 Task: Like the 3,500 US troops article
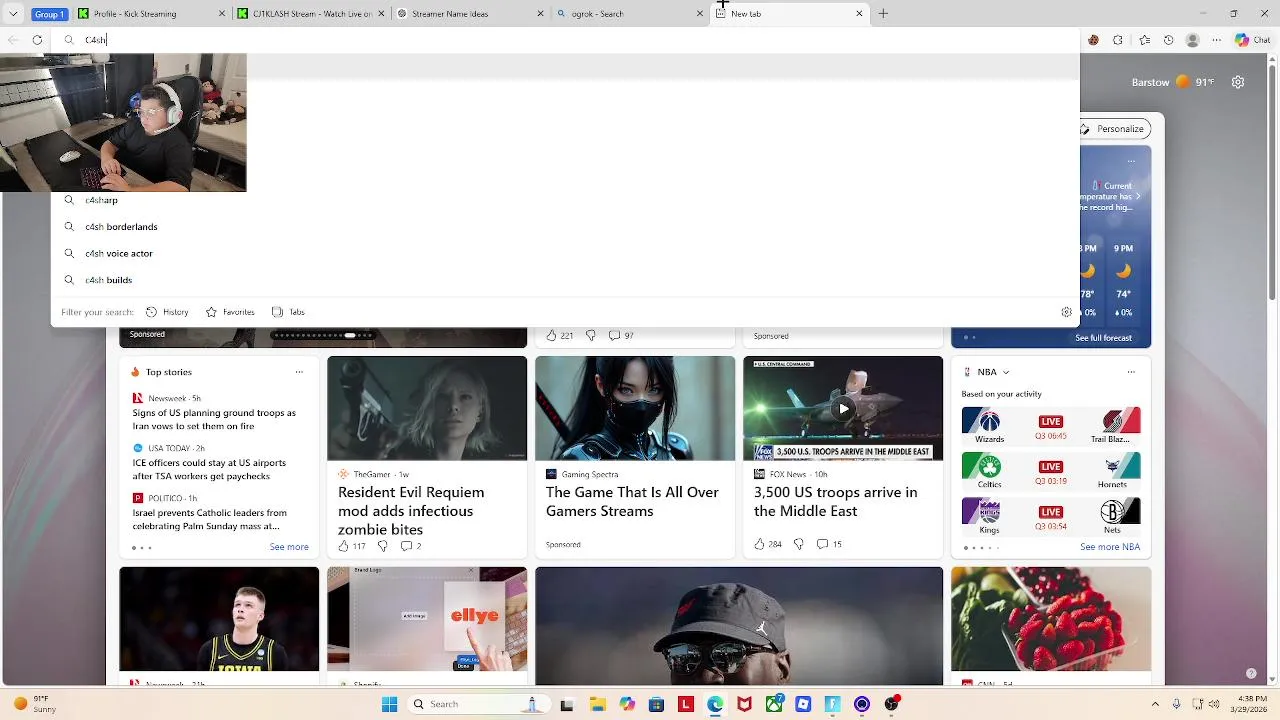coord(767,544)
